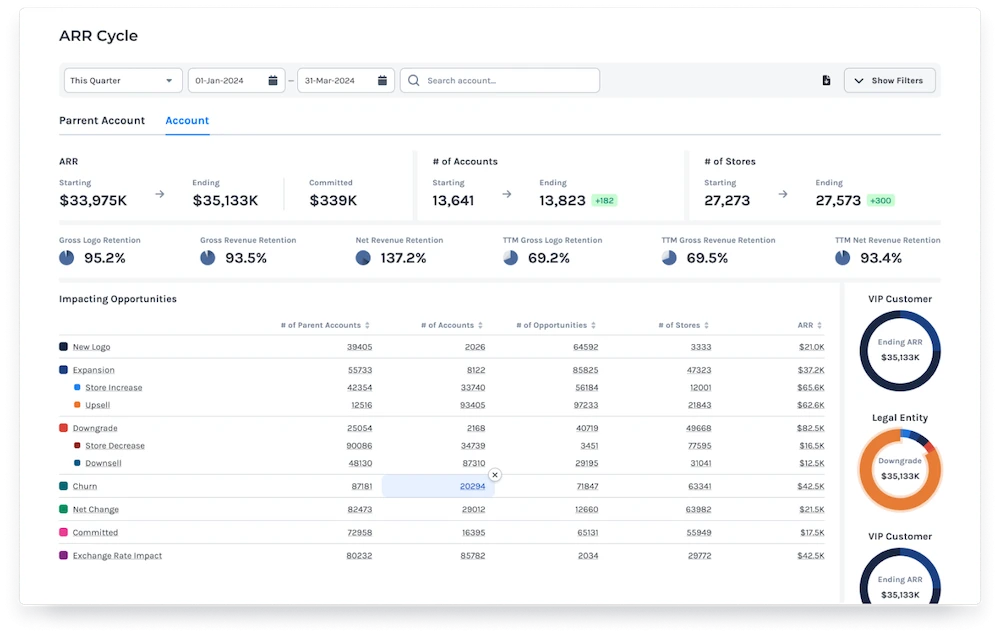Sort by # of Accounts column

(481, 325)
